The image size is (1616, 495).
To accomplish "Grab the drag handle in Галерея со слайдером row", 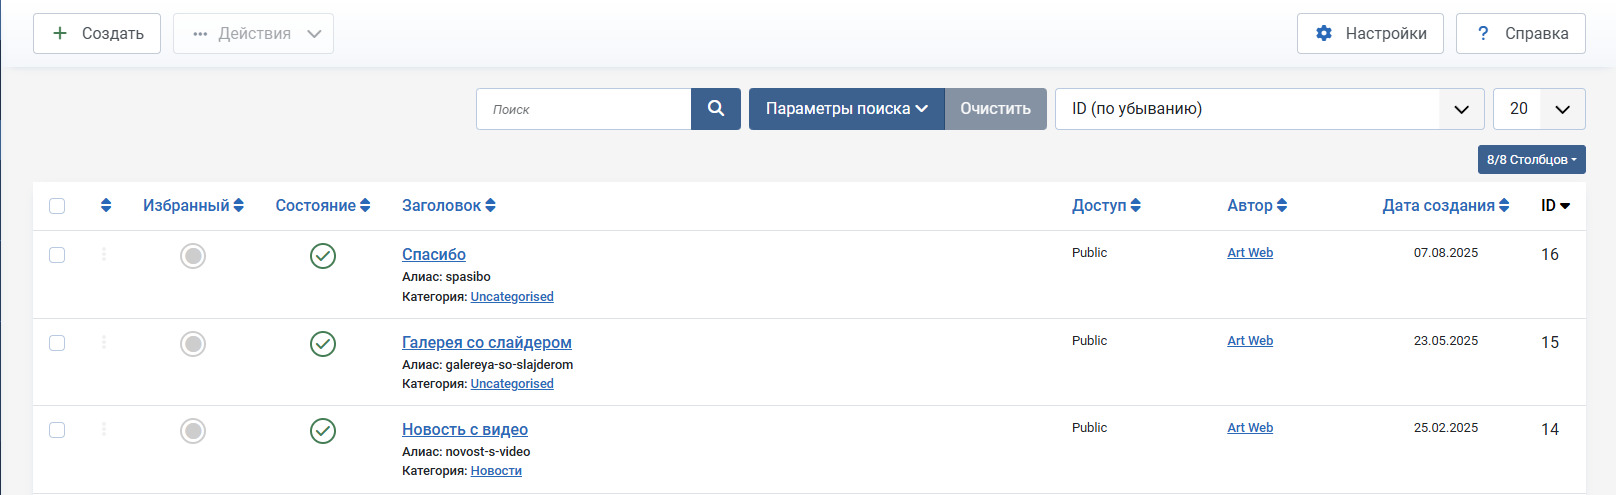I will click(104, 342).
